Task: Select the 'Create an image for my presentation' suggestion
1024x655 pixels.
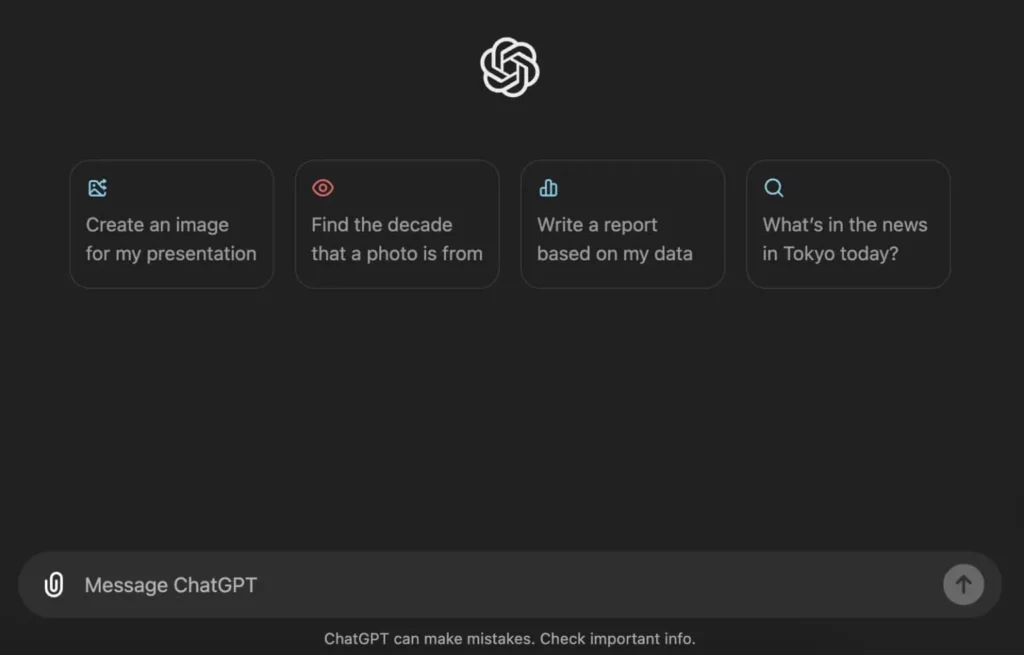Action: pyautogui.click(x=171, y=225)
